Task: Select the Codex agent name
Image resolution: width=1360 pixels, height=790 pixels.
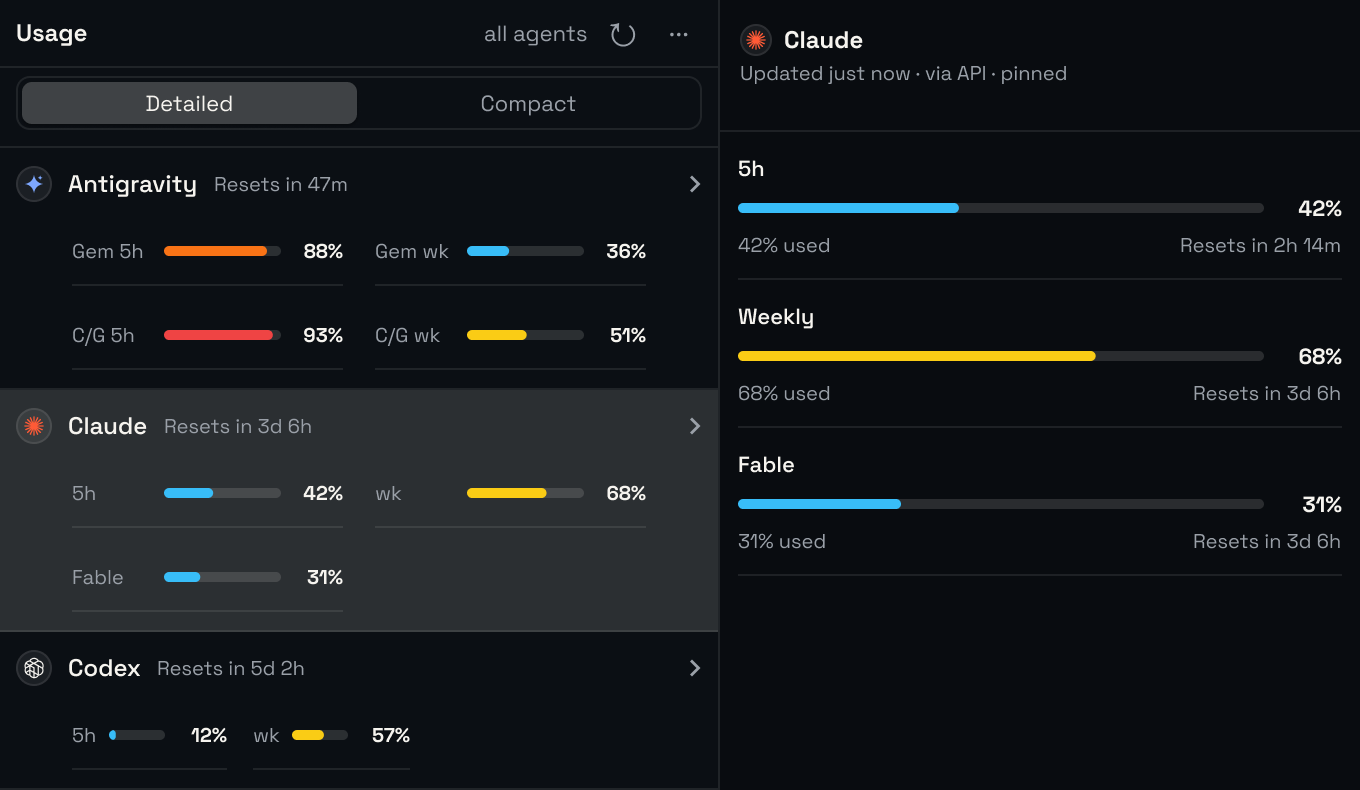Action: [x=104, y=668]
